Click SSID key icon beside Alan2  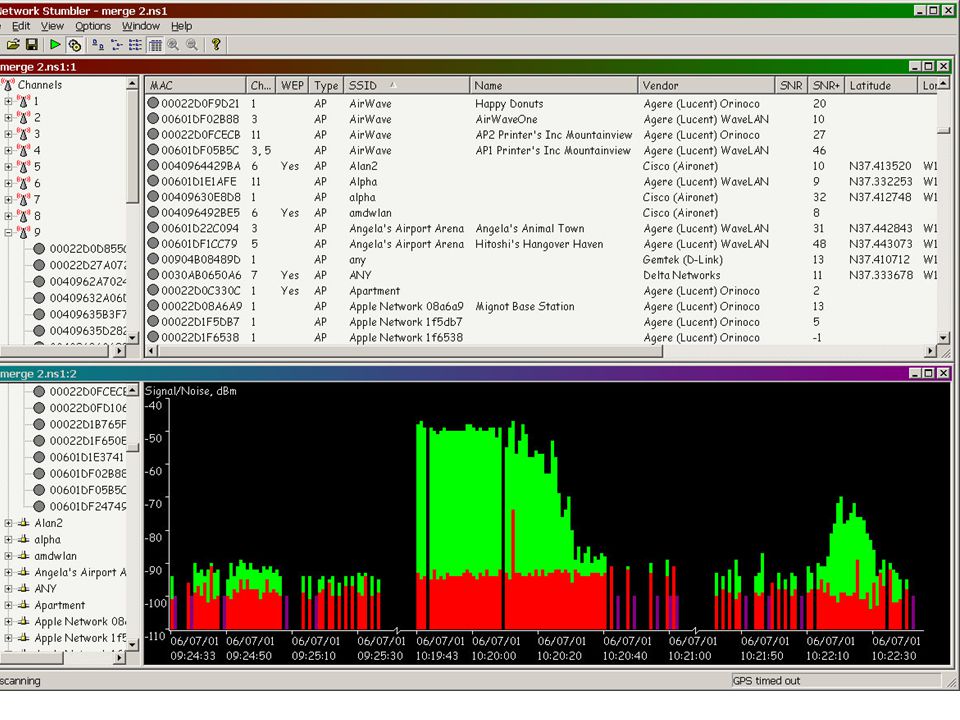coord(24,523)
